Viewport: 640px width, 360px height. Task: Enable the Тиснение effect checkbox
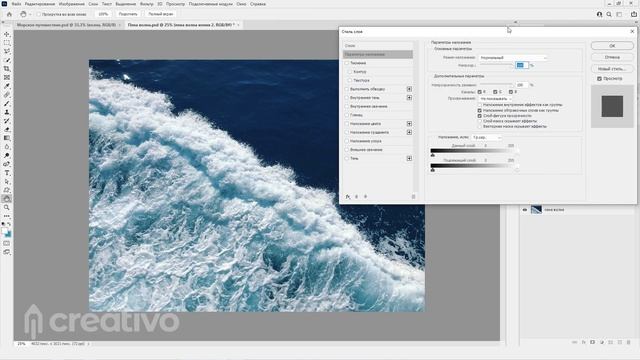pyautogui.click(x=347, y=63)
